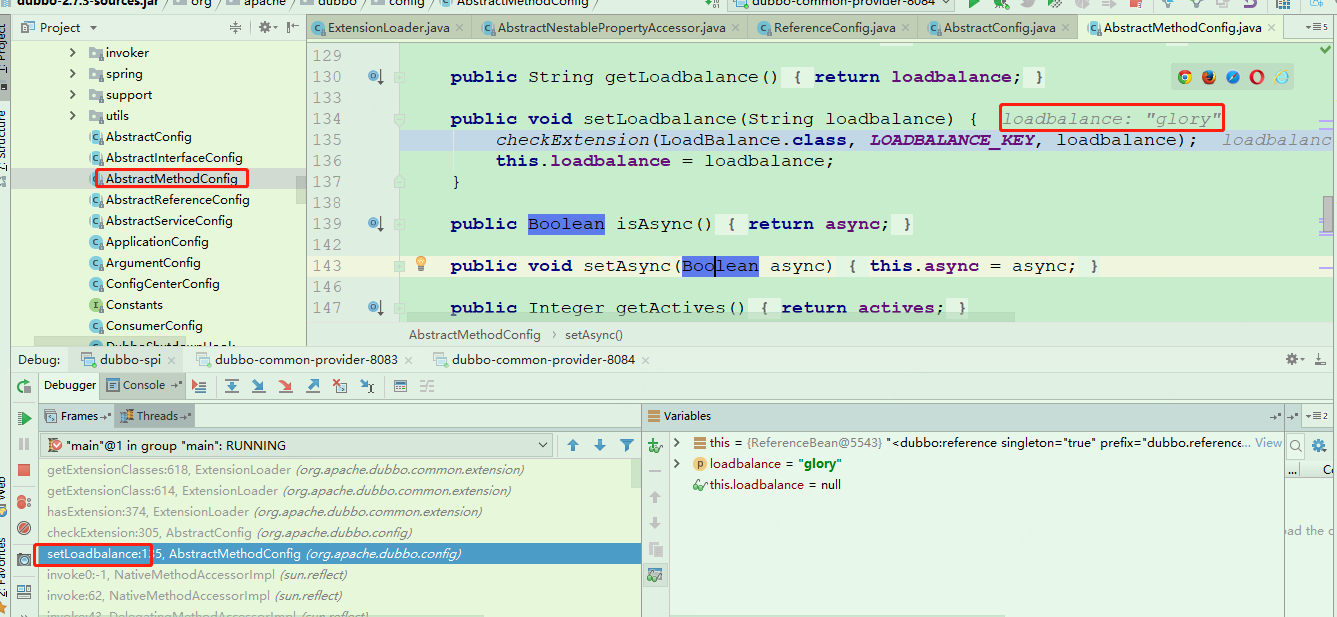Click the Internet Explorer icon in editor
The image size is (1337, 617).
[x=1281, y=77]
